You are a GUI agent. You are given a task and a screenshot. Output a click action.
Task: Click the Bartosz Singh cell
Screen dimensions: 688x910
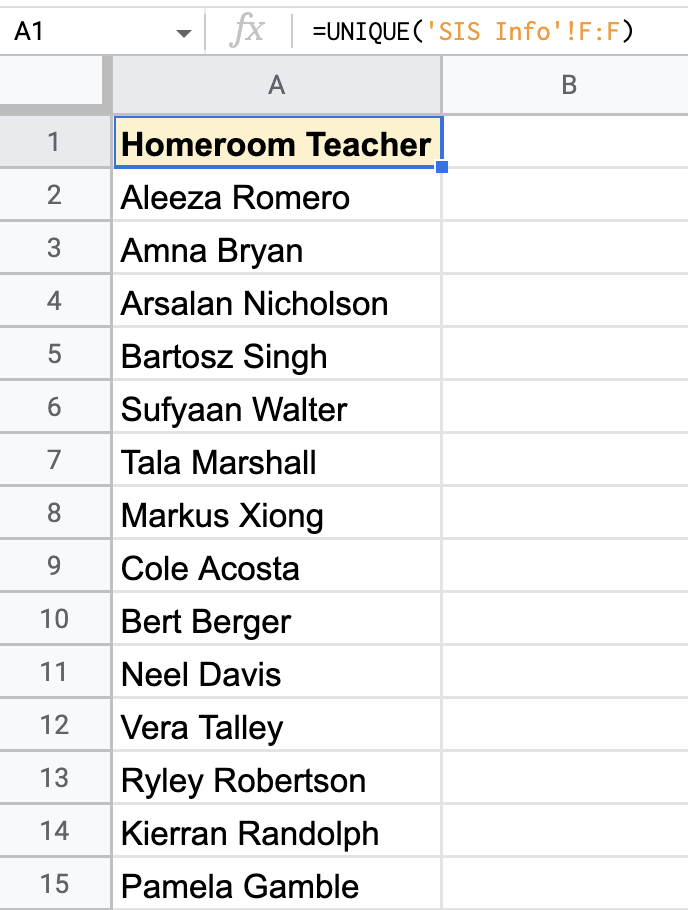[276, 357]
